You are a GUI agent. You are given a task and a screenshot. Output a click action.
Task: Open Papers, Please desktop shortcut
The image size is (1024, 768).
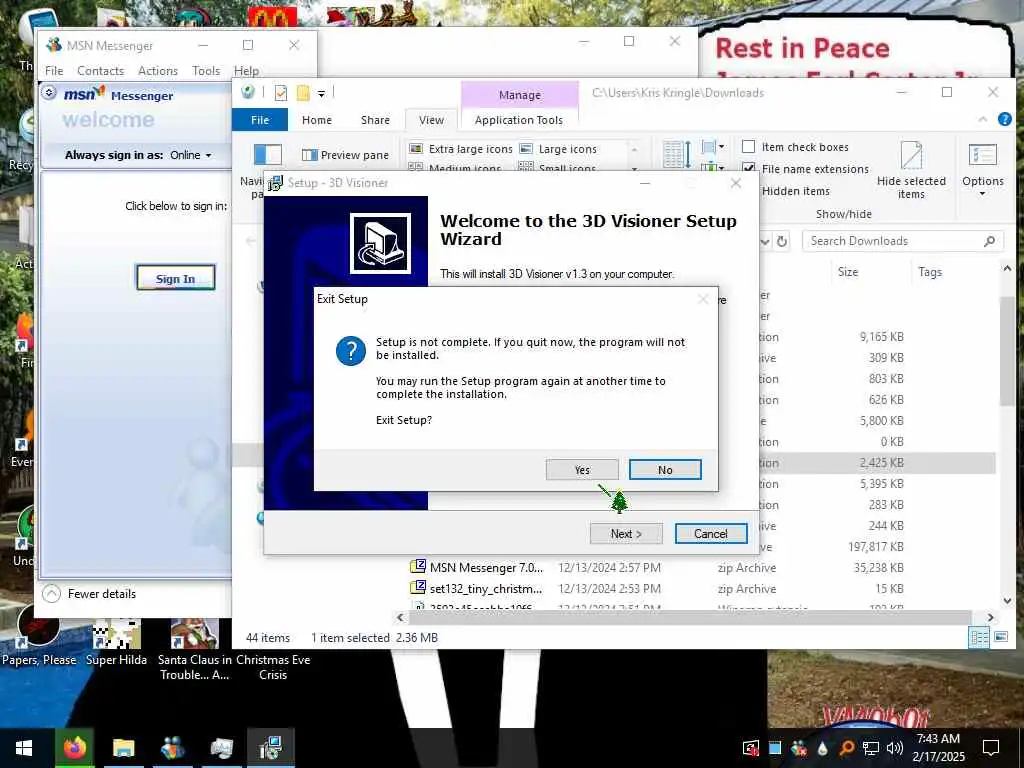click(39, 636)
